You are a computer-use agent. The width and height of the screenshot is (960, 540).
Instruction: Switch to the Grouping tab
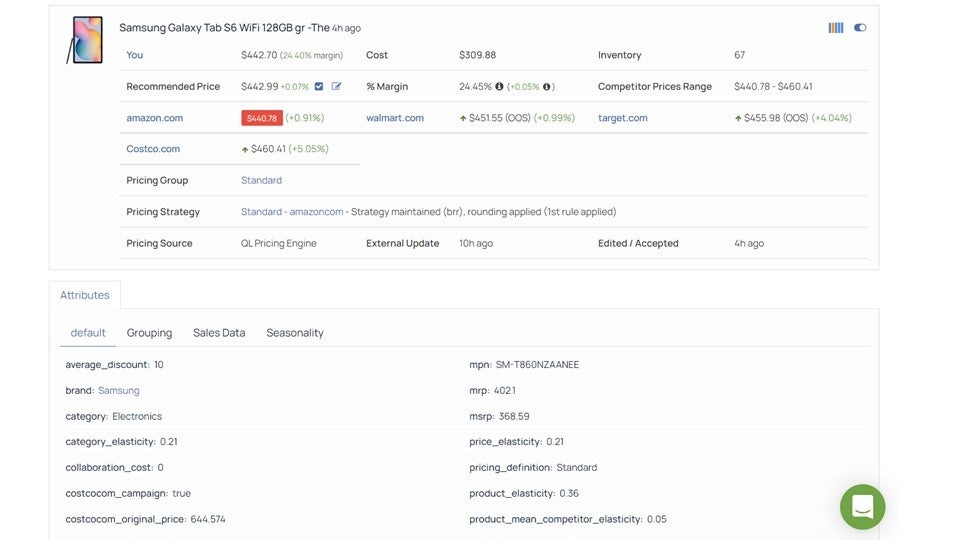pos(149,333)
